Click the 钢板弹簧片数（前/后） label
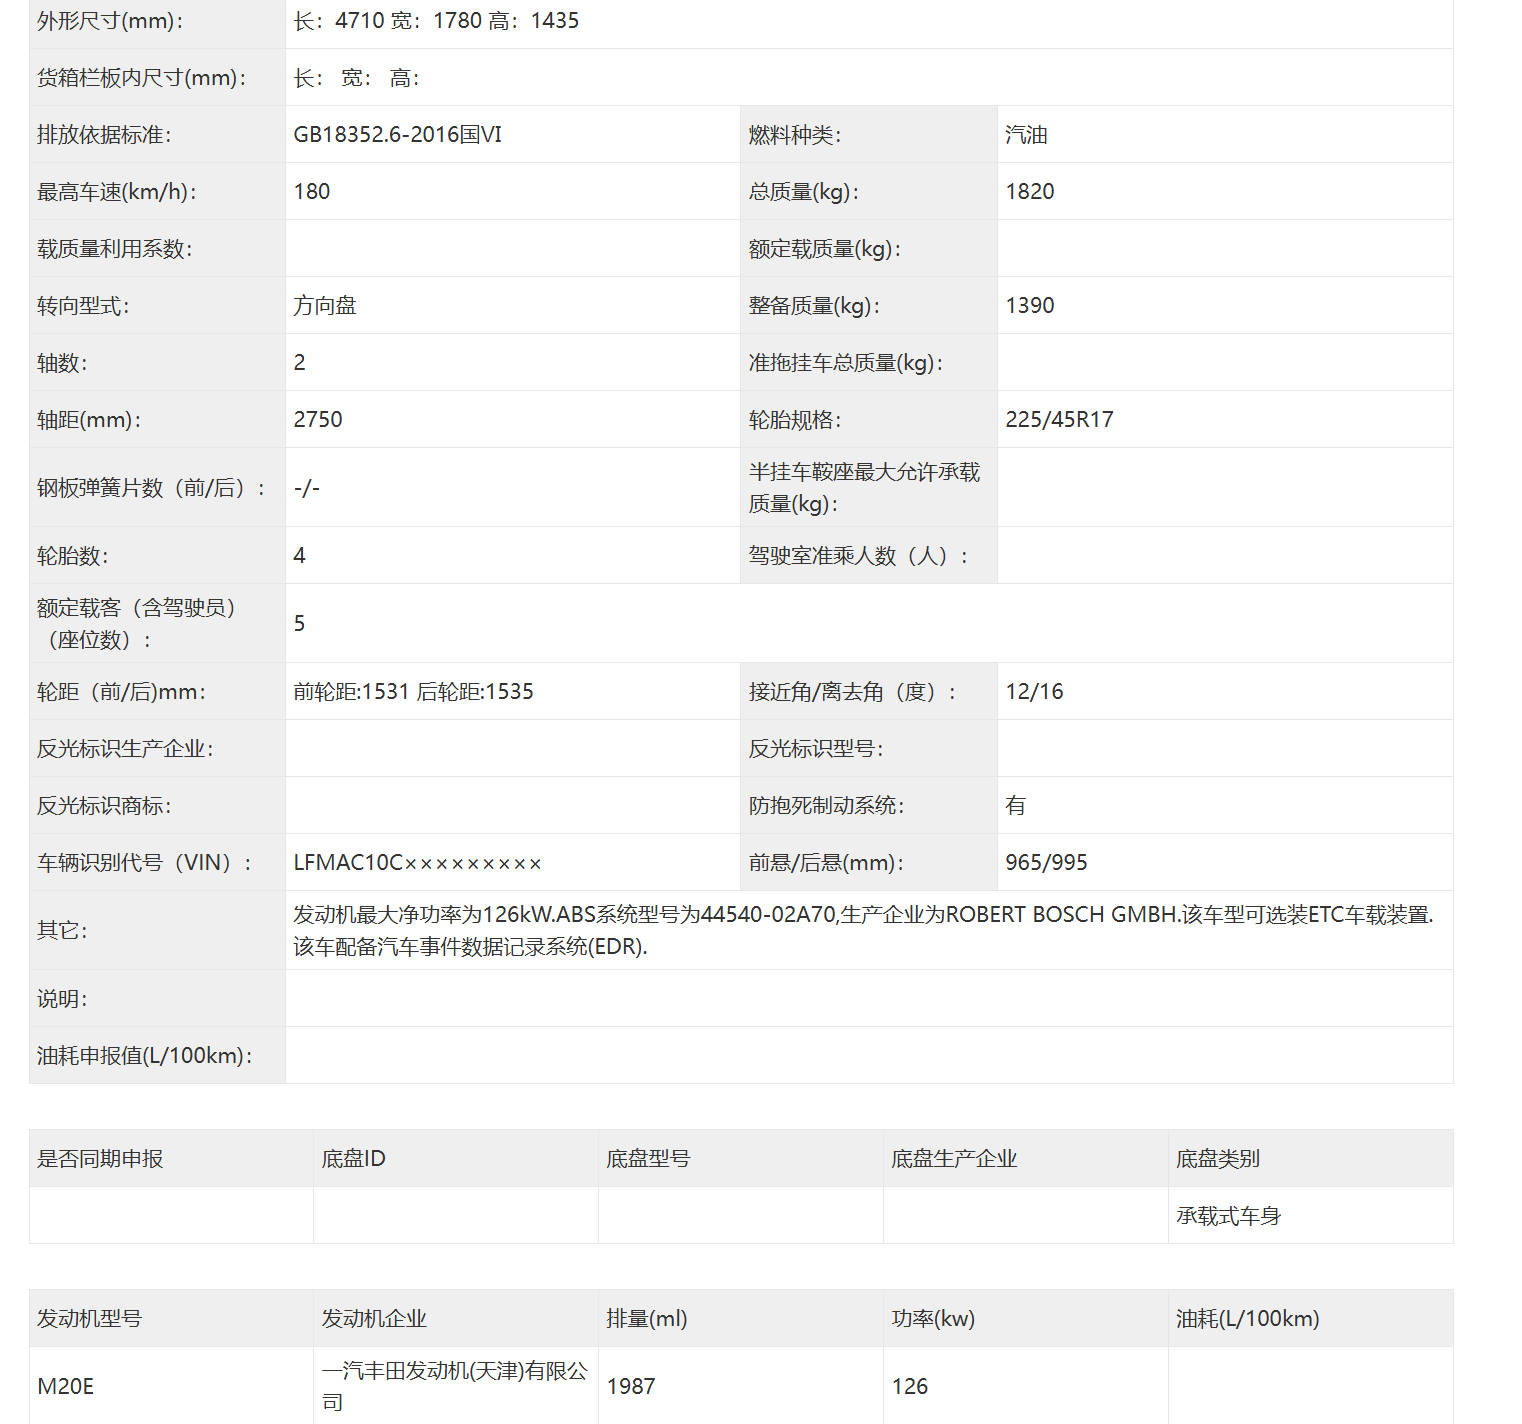The width and height of the screenshot is (1522, 1424). coord(152,487)
